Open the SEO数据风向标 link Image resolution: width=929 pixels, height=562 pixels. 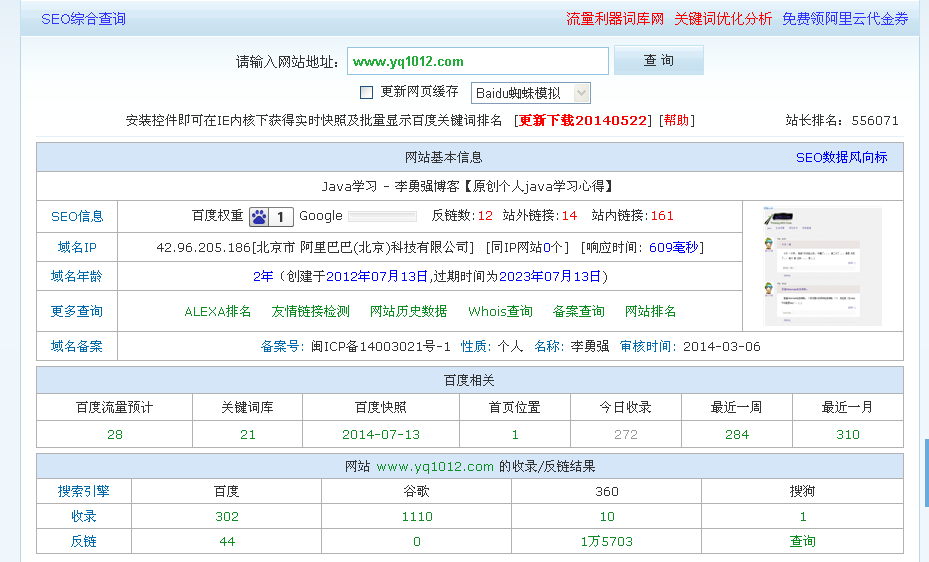[x=841, y=158]
